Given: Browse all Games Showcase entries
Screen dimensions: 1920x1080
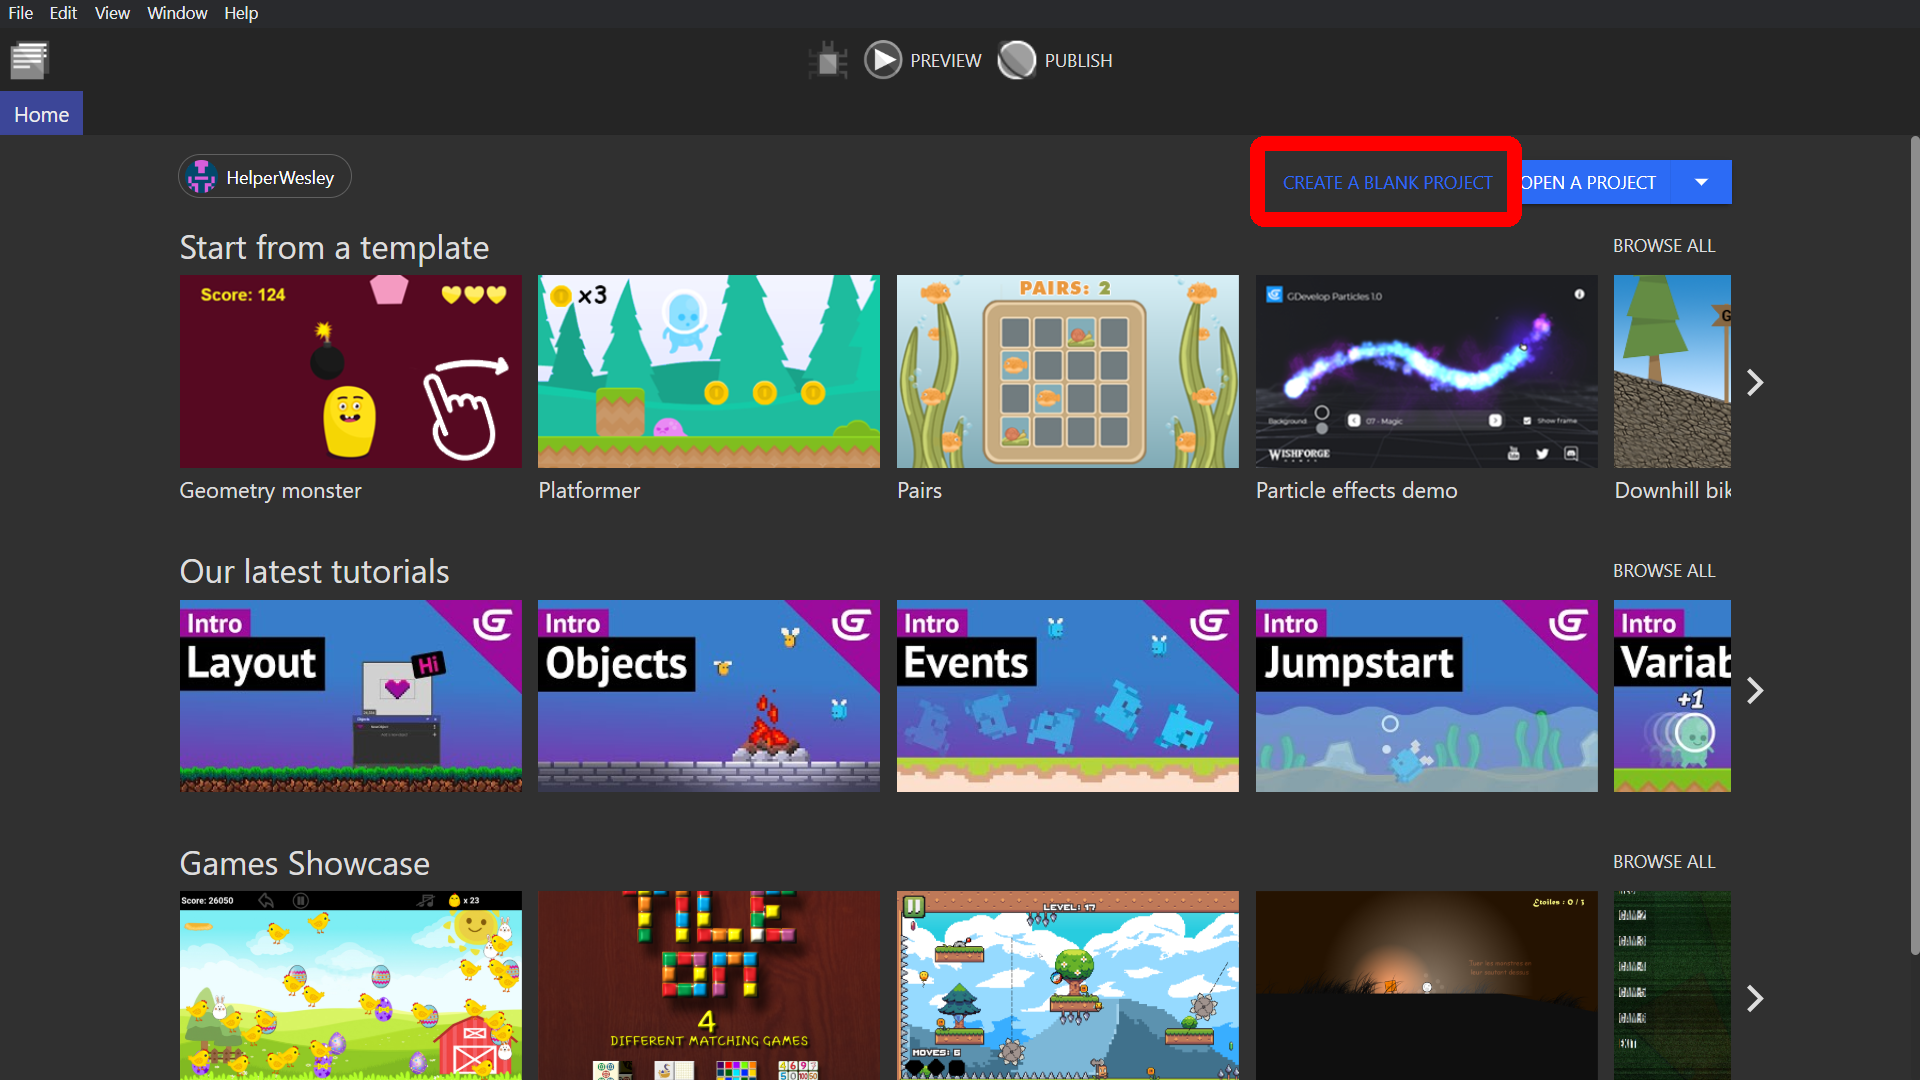Looking at the screenshot, I should (1663, 862).
